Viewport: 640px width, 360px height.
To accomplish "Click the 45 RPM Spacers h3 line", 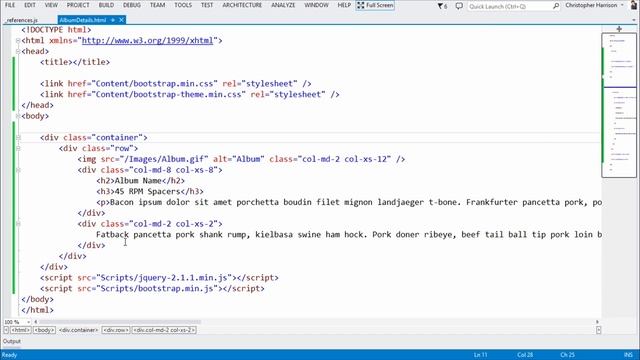I will (150, 191).
